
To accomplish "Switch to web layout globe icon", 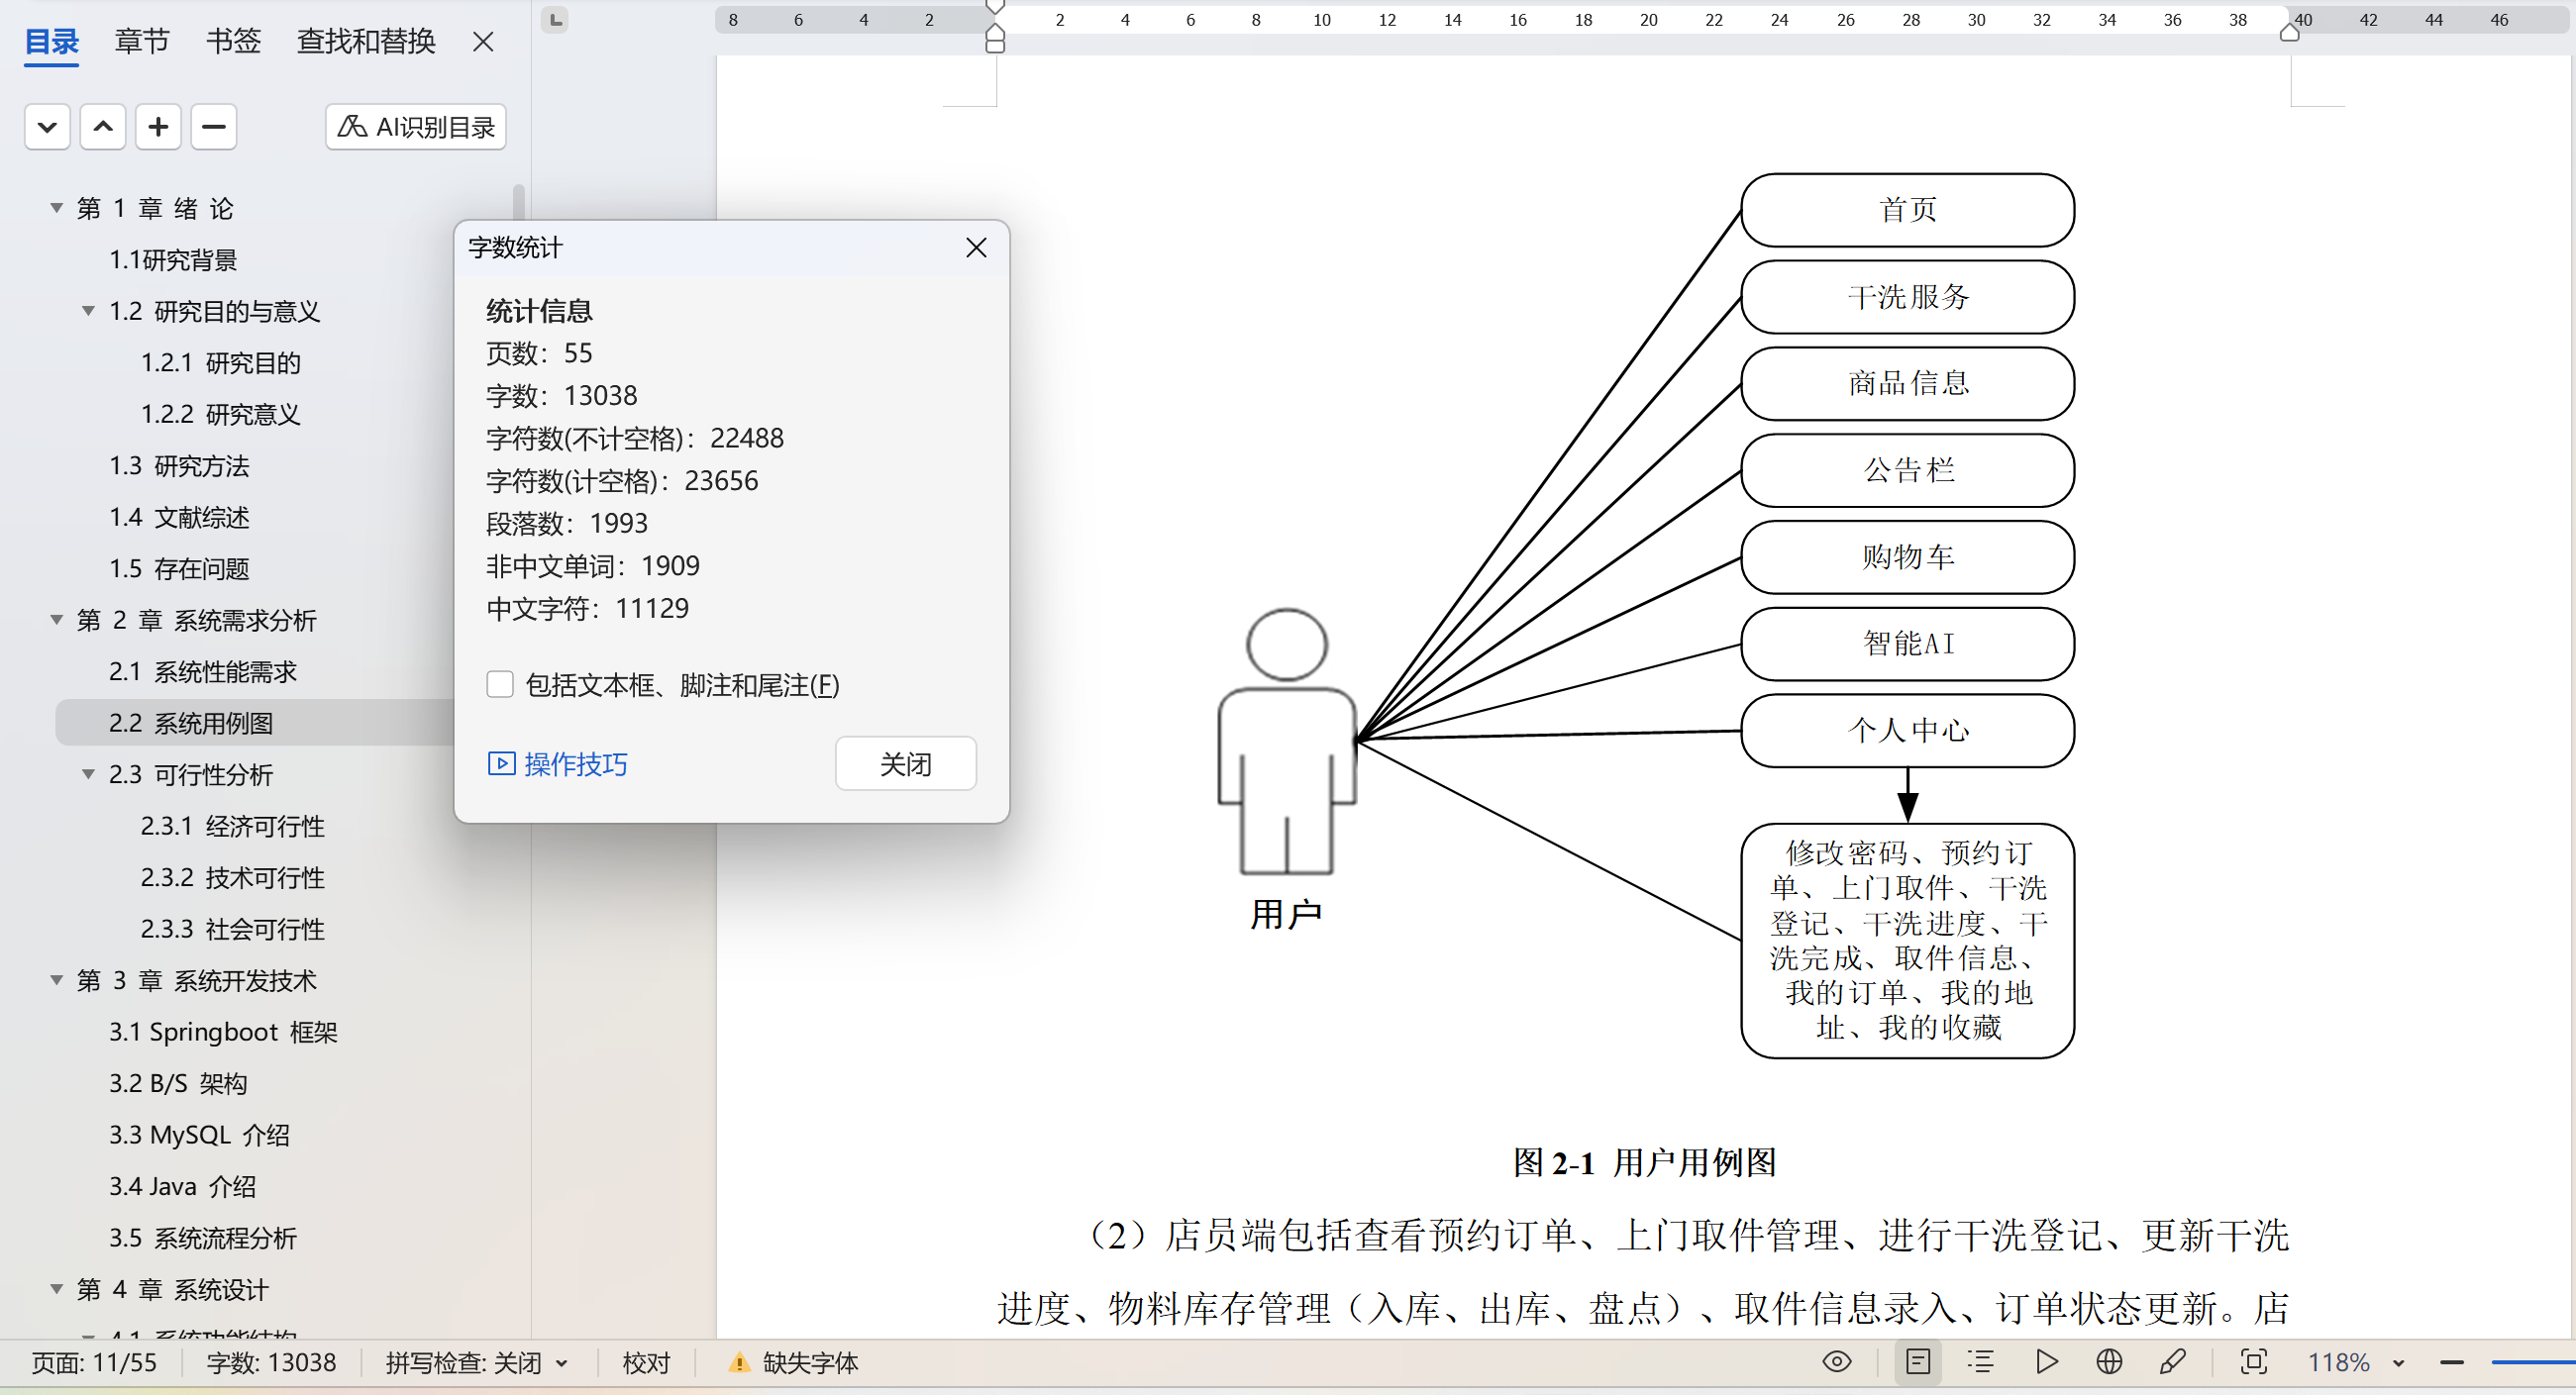I will point(2109,1361).
